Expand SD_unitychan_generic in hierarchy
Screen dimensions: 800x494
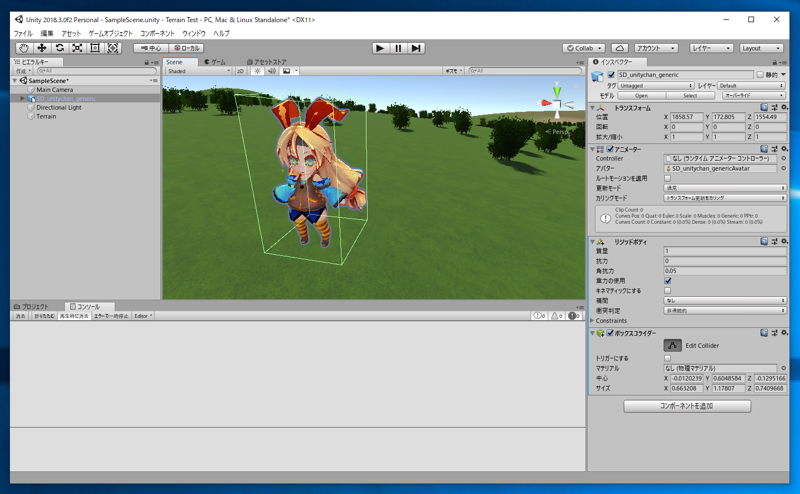pyautogui.click(x=22, y=98)
